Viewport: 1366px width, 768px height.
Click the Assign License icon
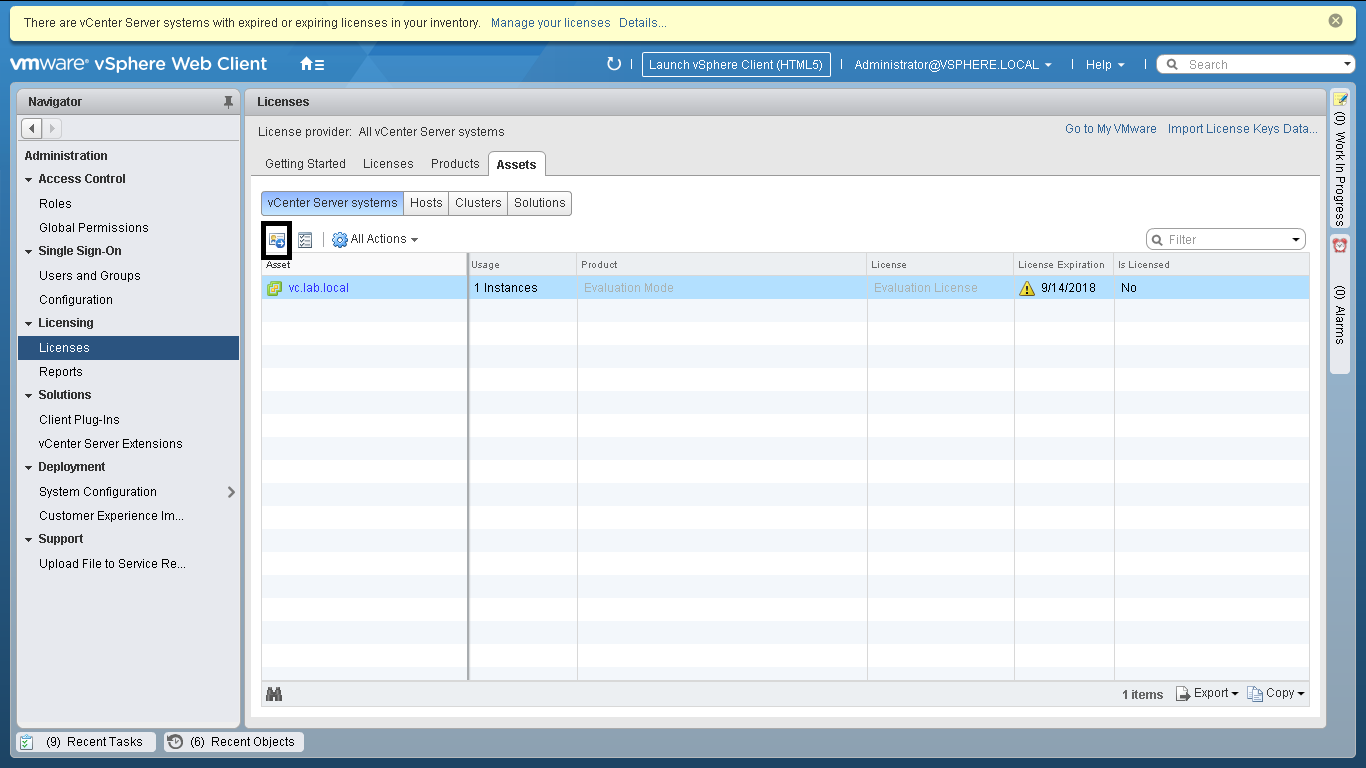tap(277, 240)
